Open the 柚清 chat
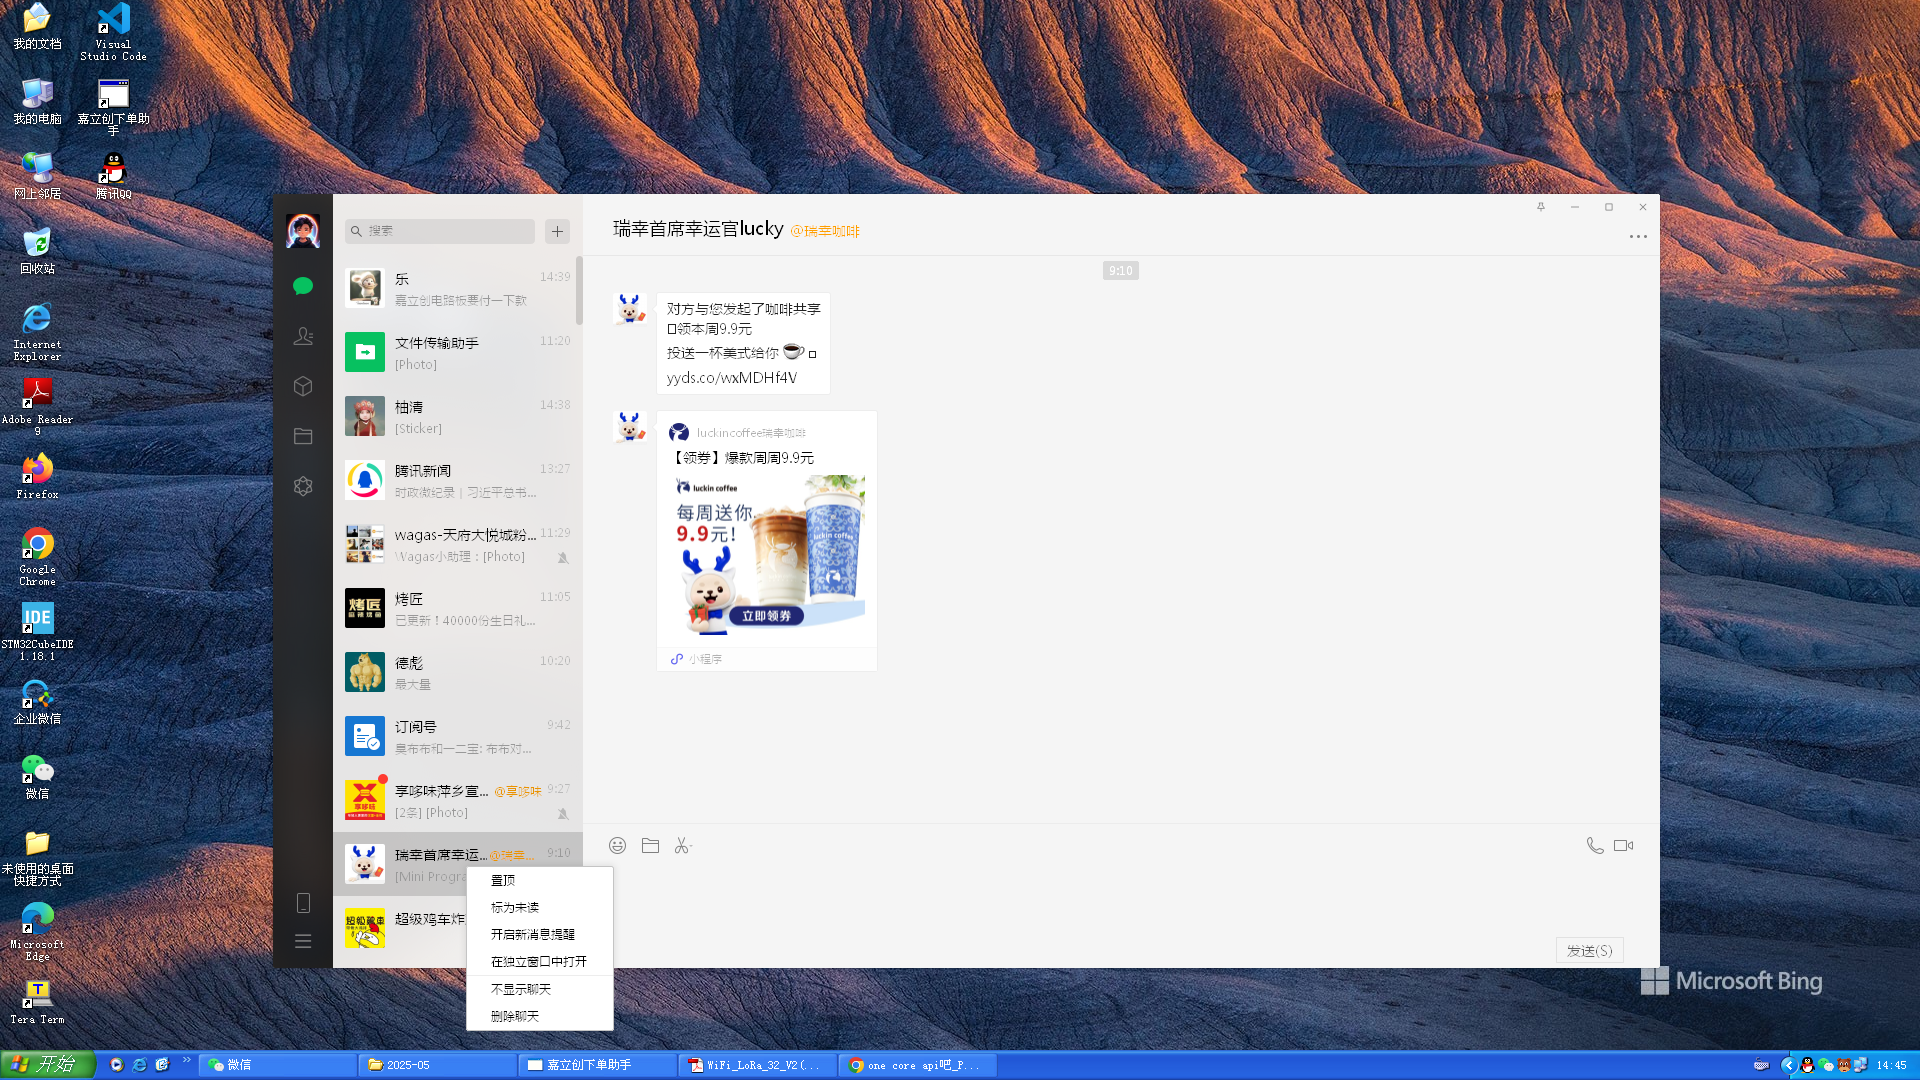This screenshot has width=1920, height=1080. click(x=457, y=416)
